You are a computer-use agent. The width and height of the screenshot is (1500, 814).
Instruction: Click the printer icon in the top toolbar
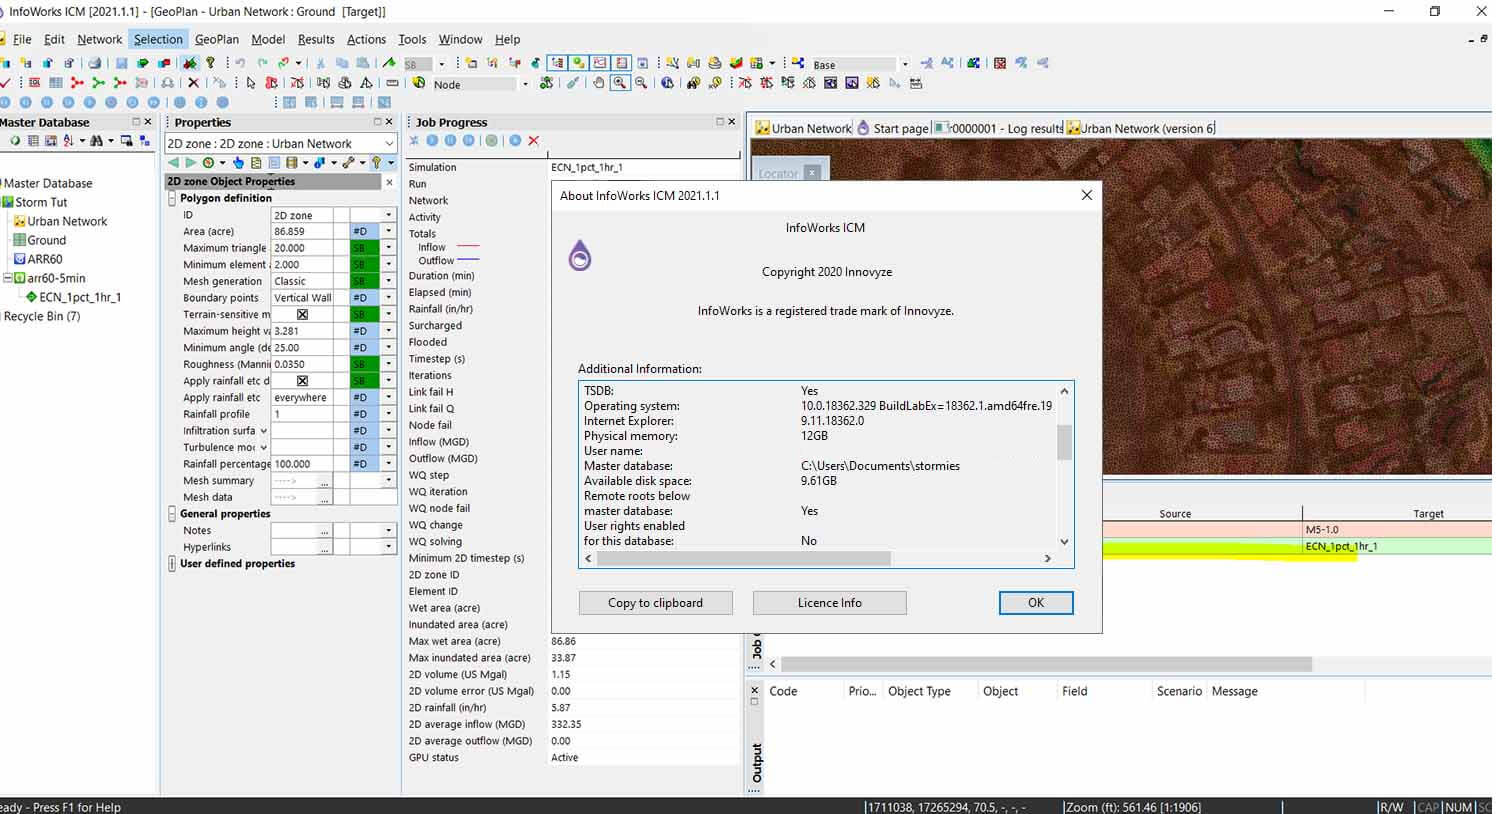pos(94,62)
